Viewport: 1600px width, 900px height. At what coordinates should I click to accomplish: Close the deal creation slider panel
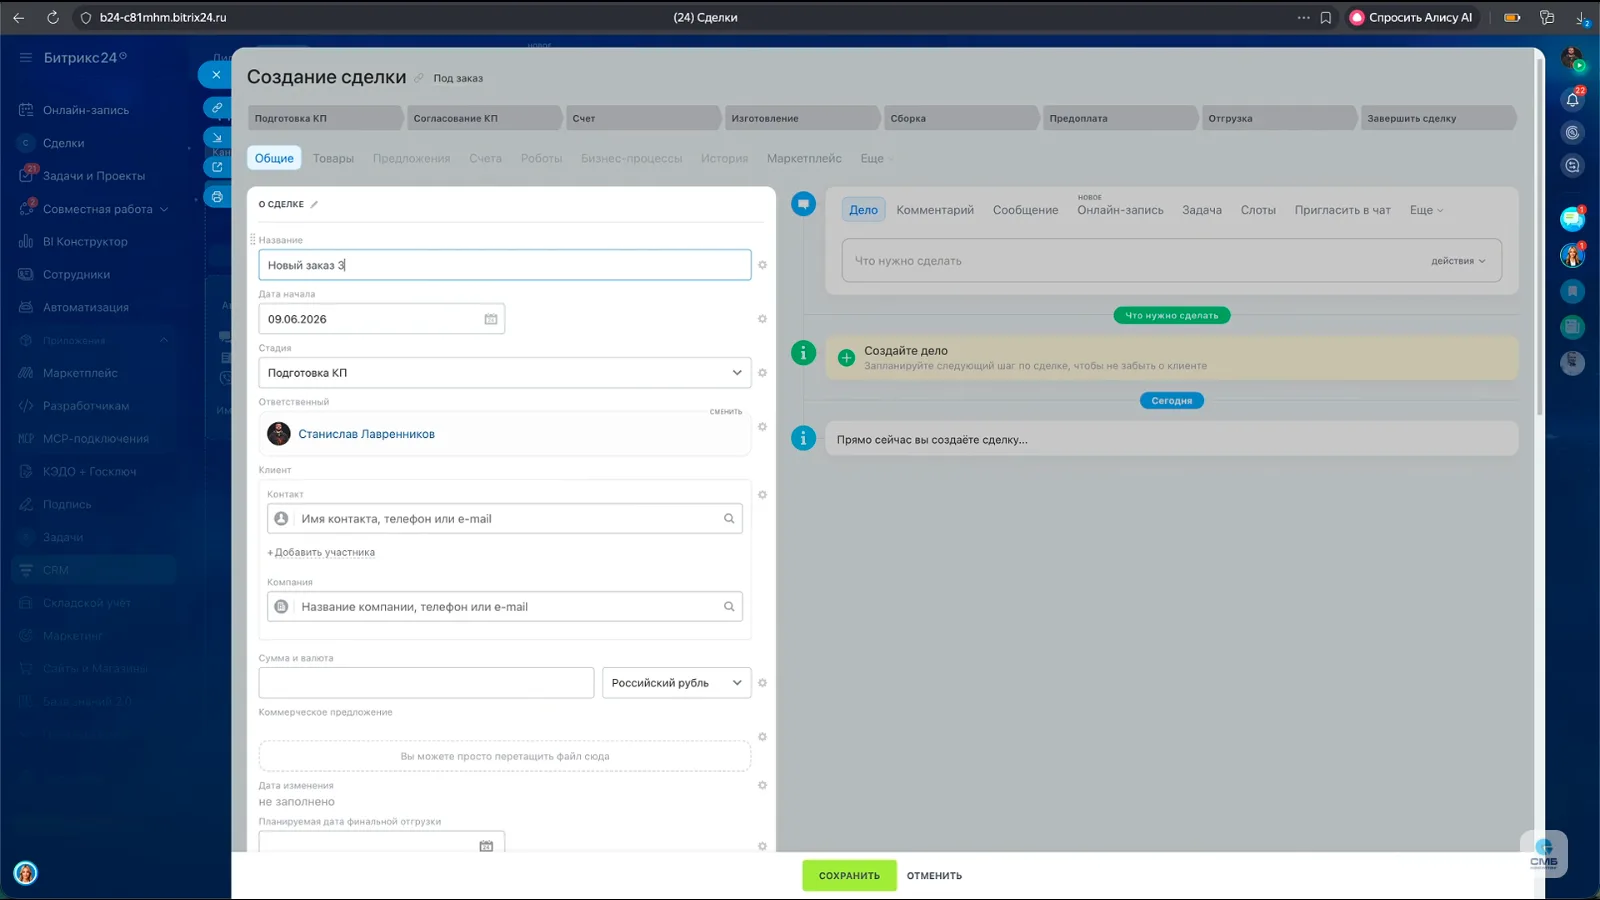[216, 75]
